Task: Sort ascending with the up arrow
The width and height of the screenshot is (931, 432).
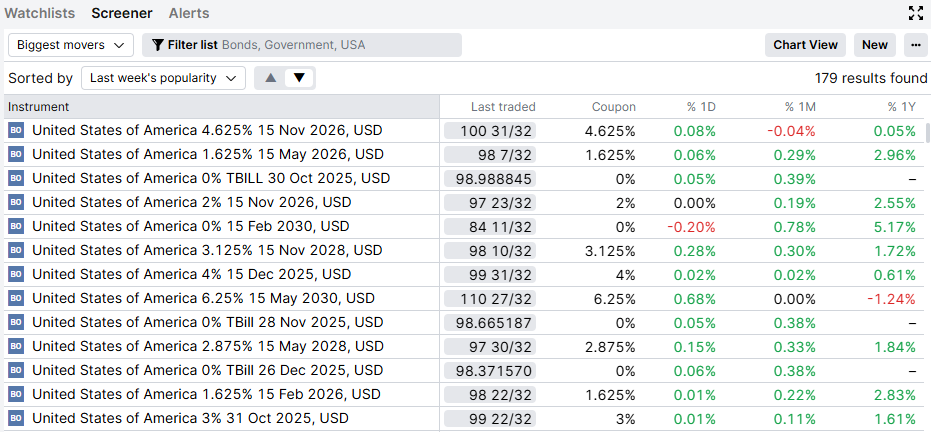Action: (x=271, y=78)
